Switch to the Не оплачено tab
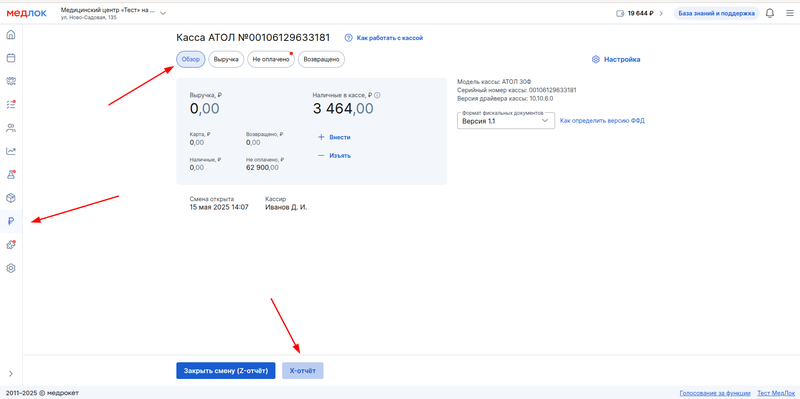This screenshot has height=399, width=800. (271, 59)
